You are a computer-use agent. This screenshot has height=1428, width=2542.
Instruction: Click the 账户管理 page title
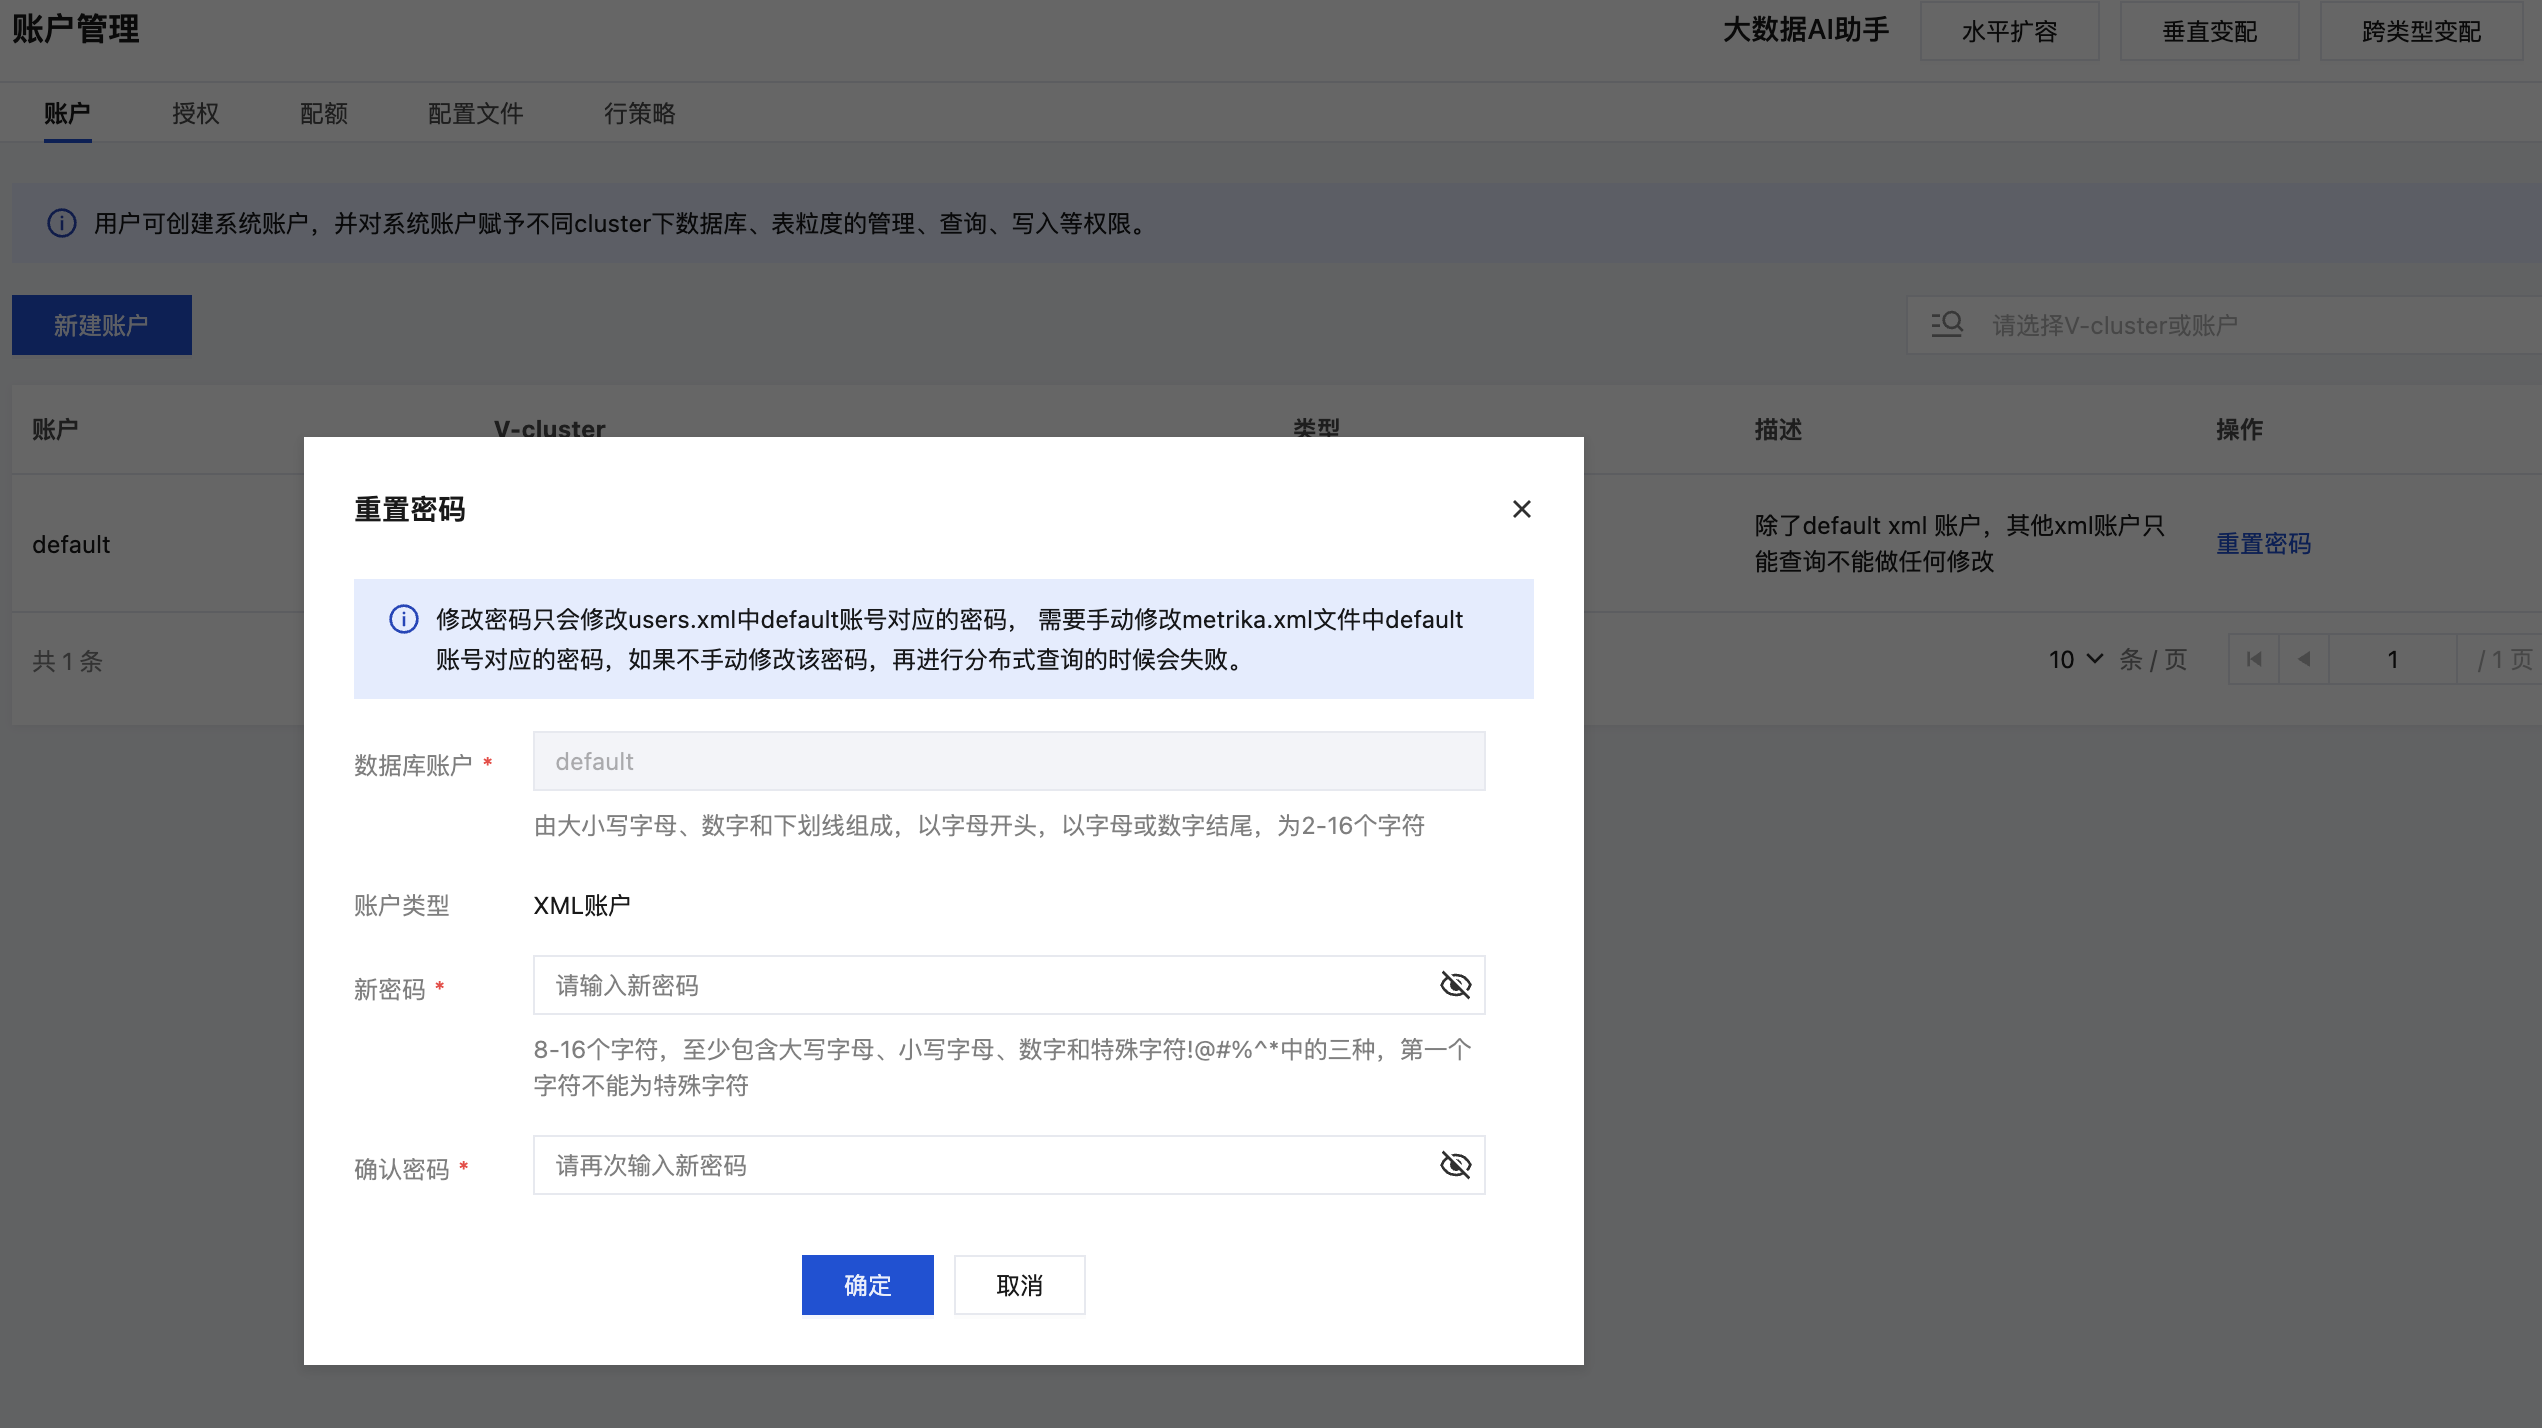pos(75,29)
